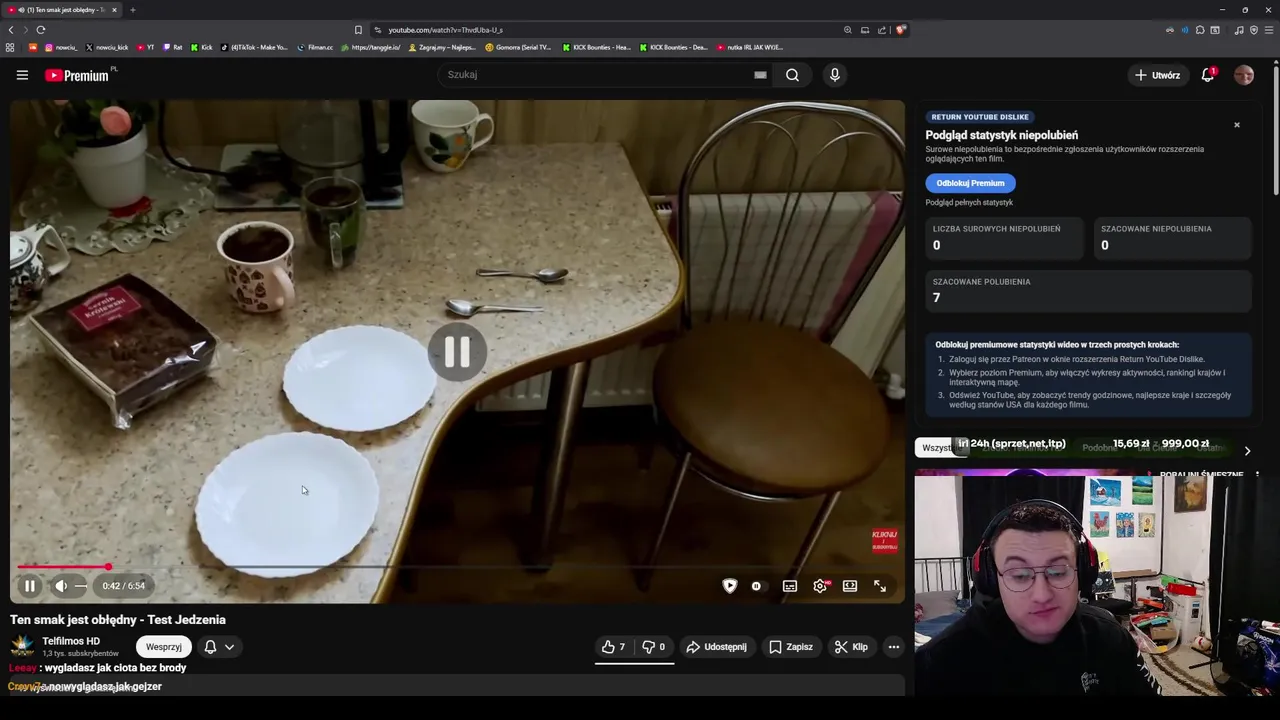
Task: Open the https://tanggle.io/ bookmark
Action: (x=371, y=47)
